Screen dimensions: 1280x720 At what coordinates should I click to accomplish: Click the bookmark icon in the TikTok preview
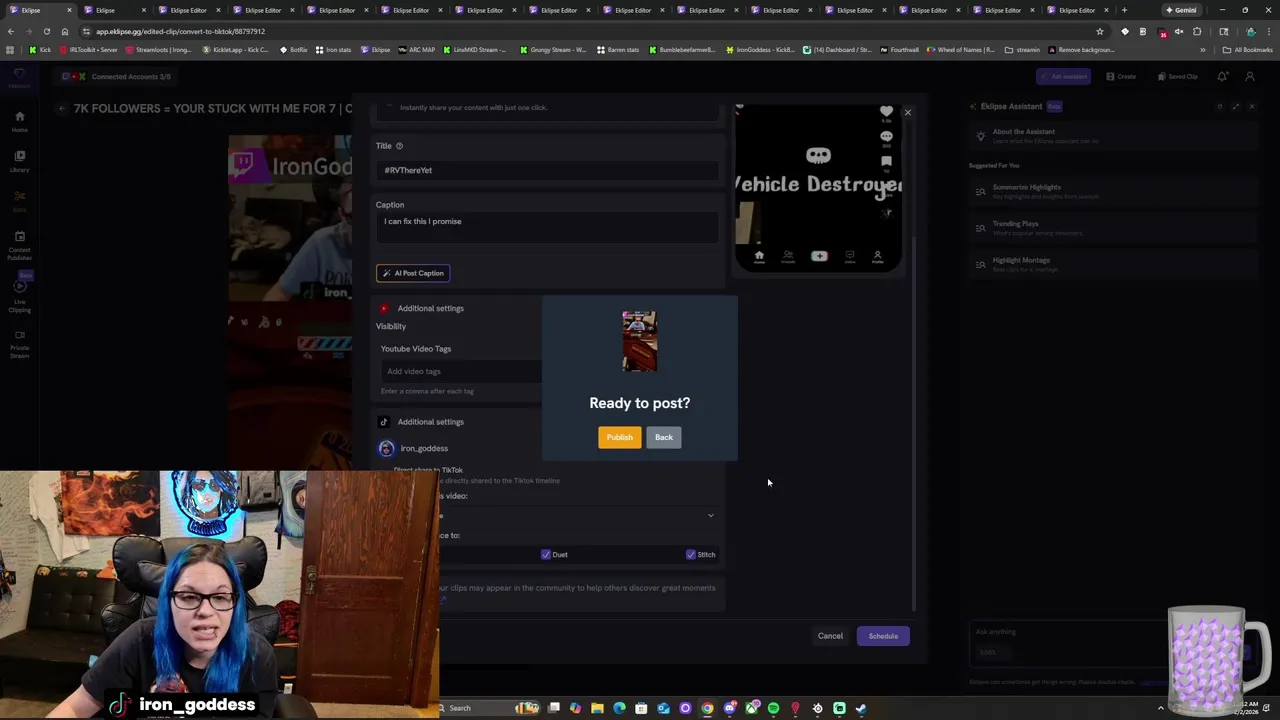tap(886, 161)
